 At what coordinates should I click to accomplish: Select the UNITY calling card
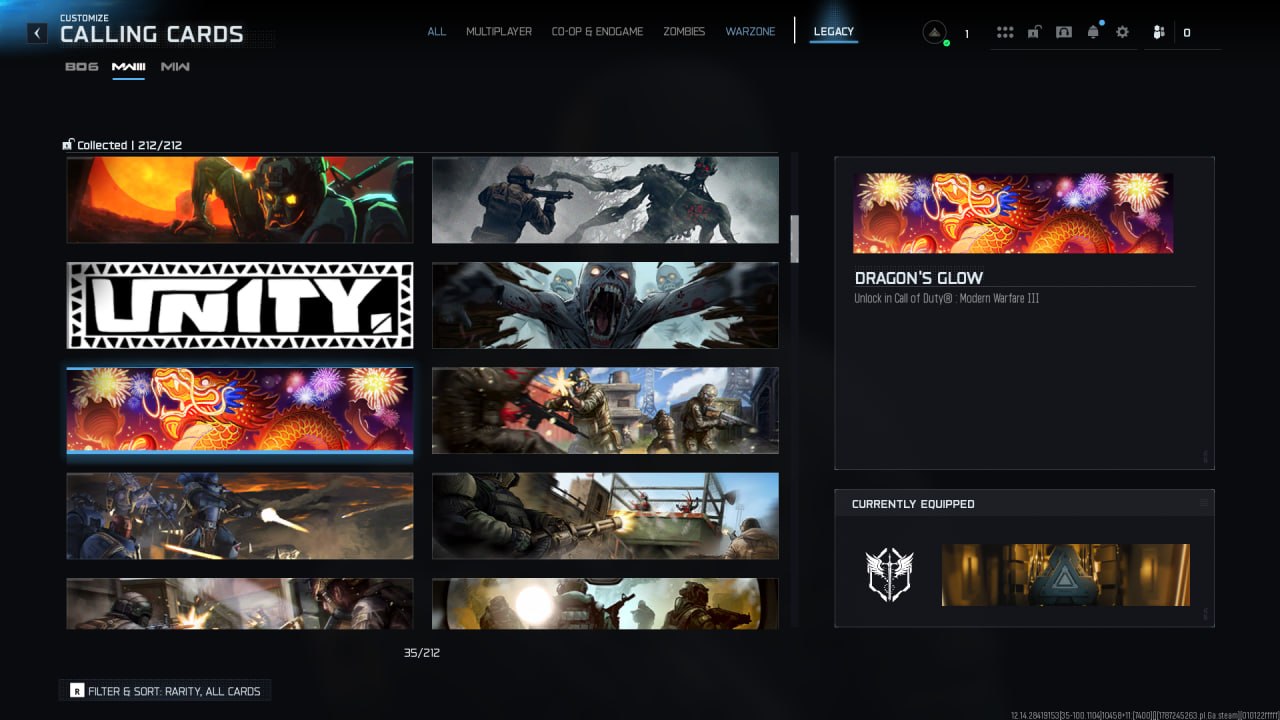click(x=240, y=306)
